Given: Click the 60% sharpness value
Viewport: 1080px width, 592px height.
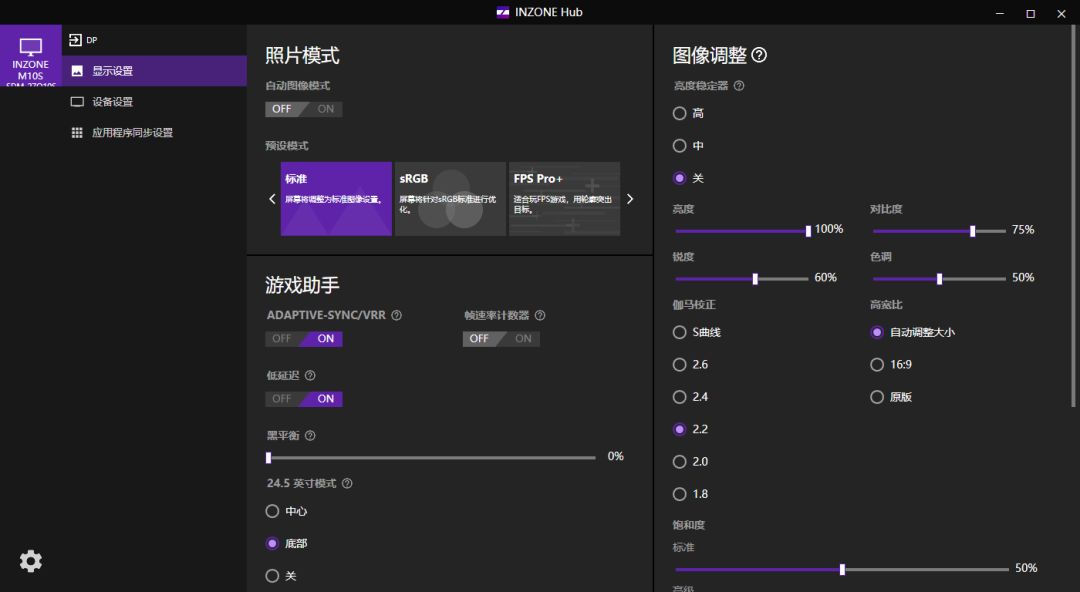Looking at the screenshot, I should coord(825,278).
